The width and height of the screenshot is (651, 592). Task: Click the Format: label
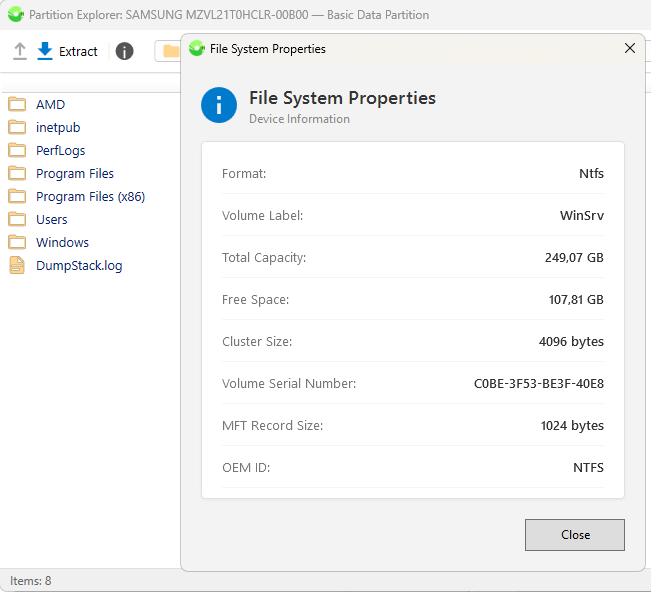point(244,174)
